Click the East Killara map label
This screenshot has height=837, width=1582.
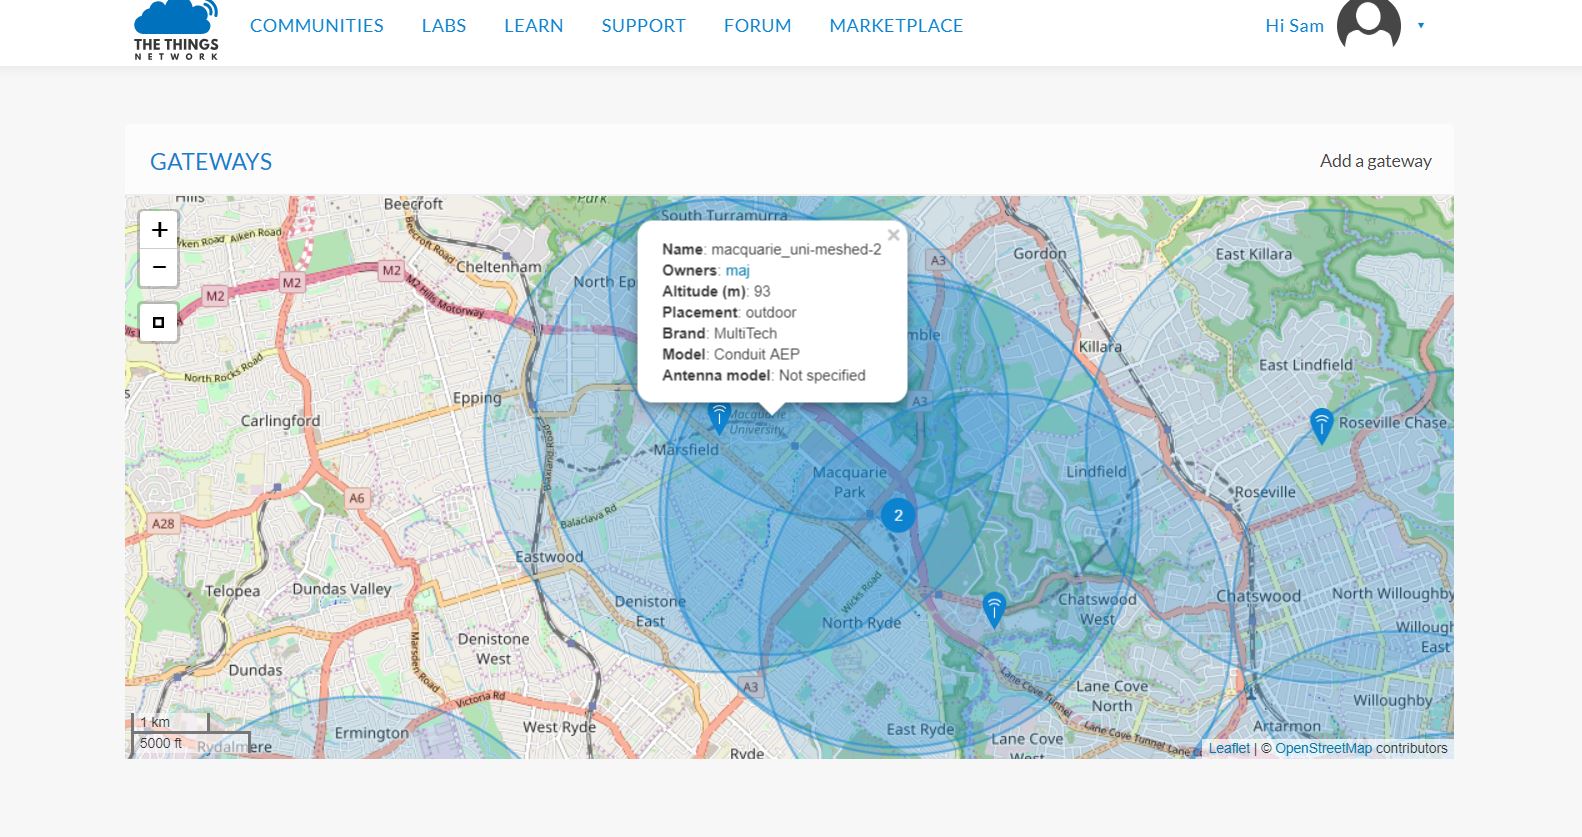click(x=1254, y=254)
